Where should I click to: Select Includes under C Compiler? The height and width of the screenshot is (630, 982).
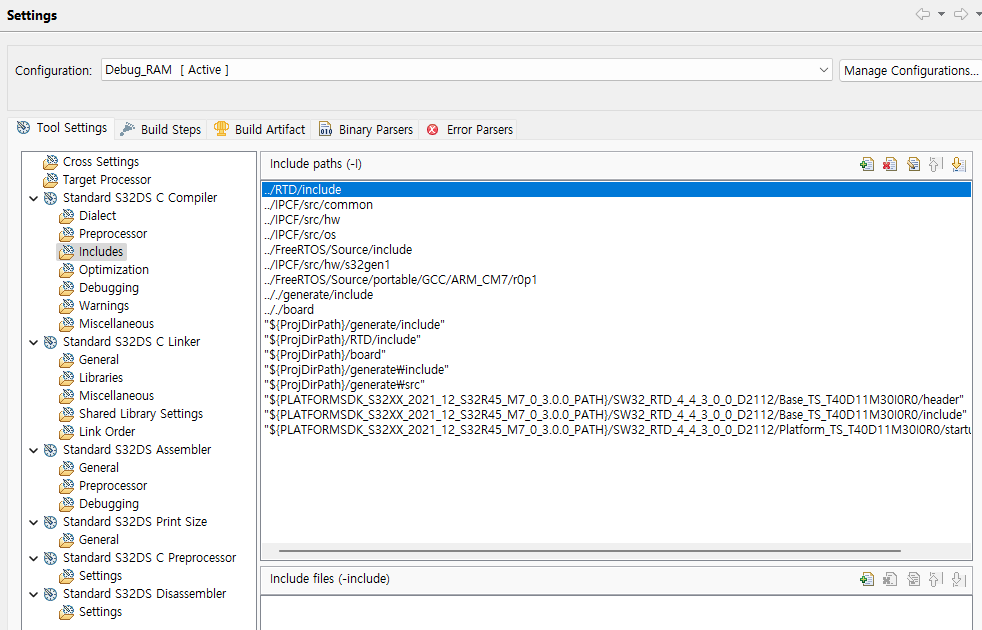(x=101, y=252)
